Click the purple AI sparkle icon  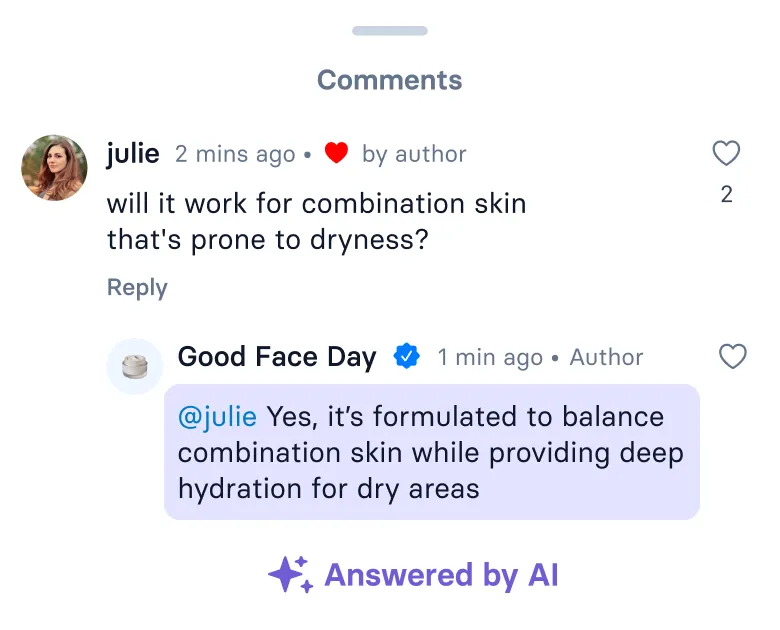pyautogui.click(x=290, y=575)
